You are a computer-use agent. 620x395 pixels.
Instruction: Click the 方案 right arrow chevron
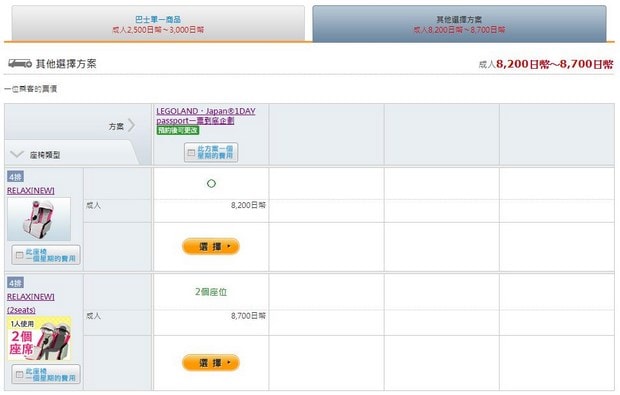(x=131, y=126)
